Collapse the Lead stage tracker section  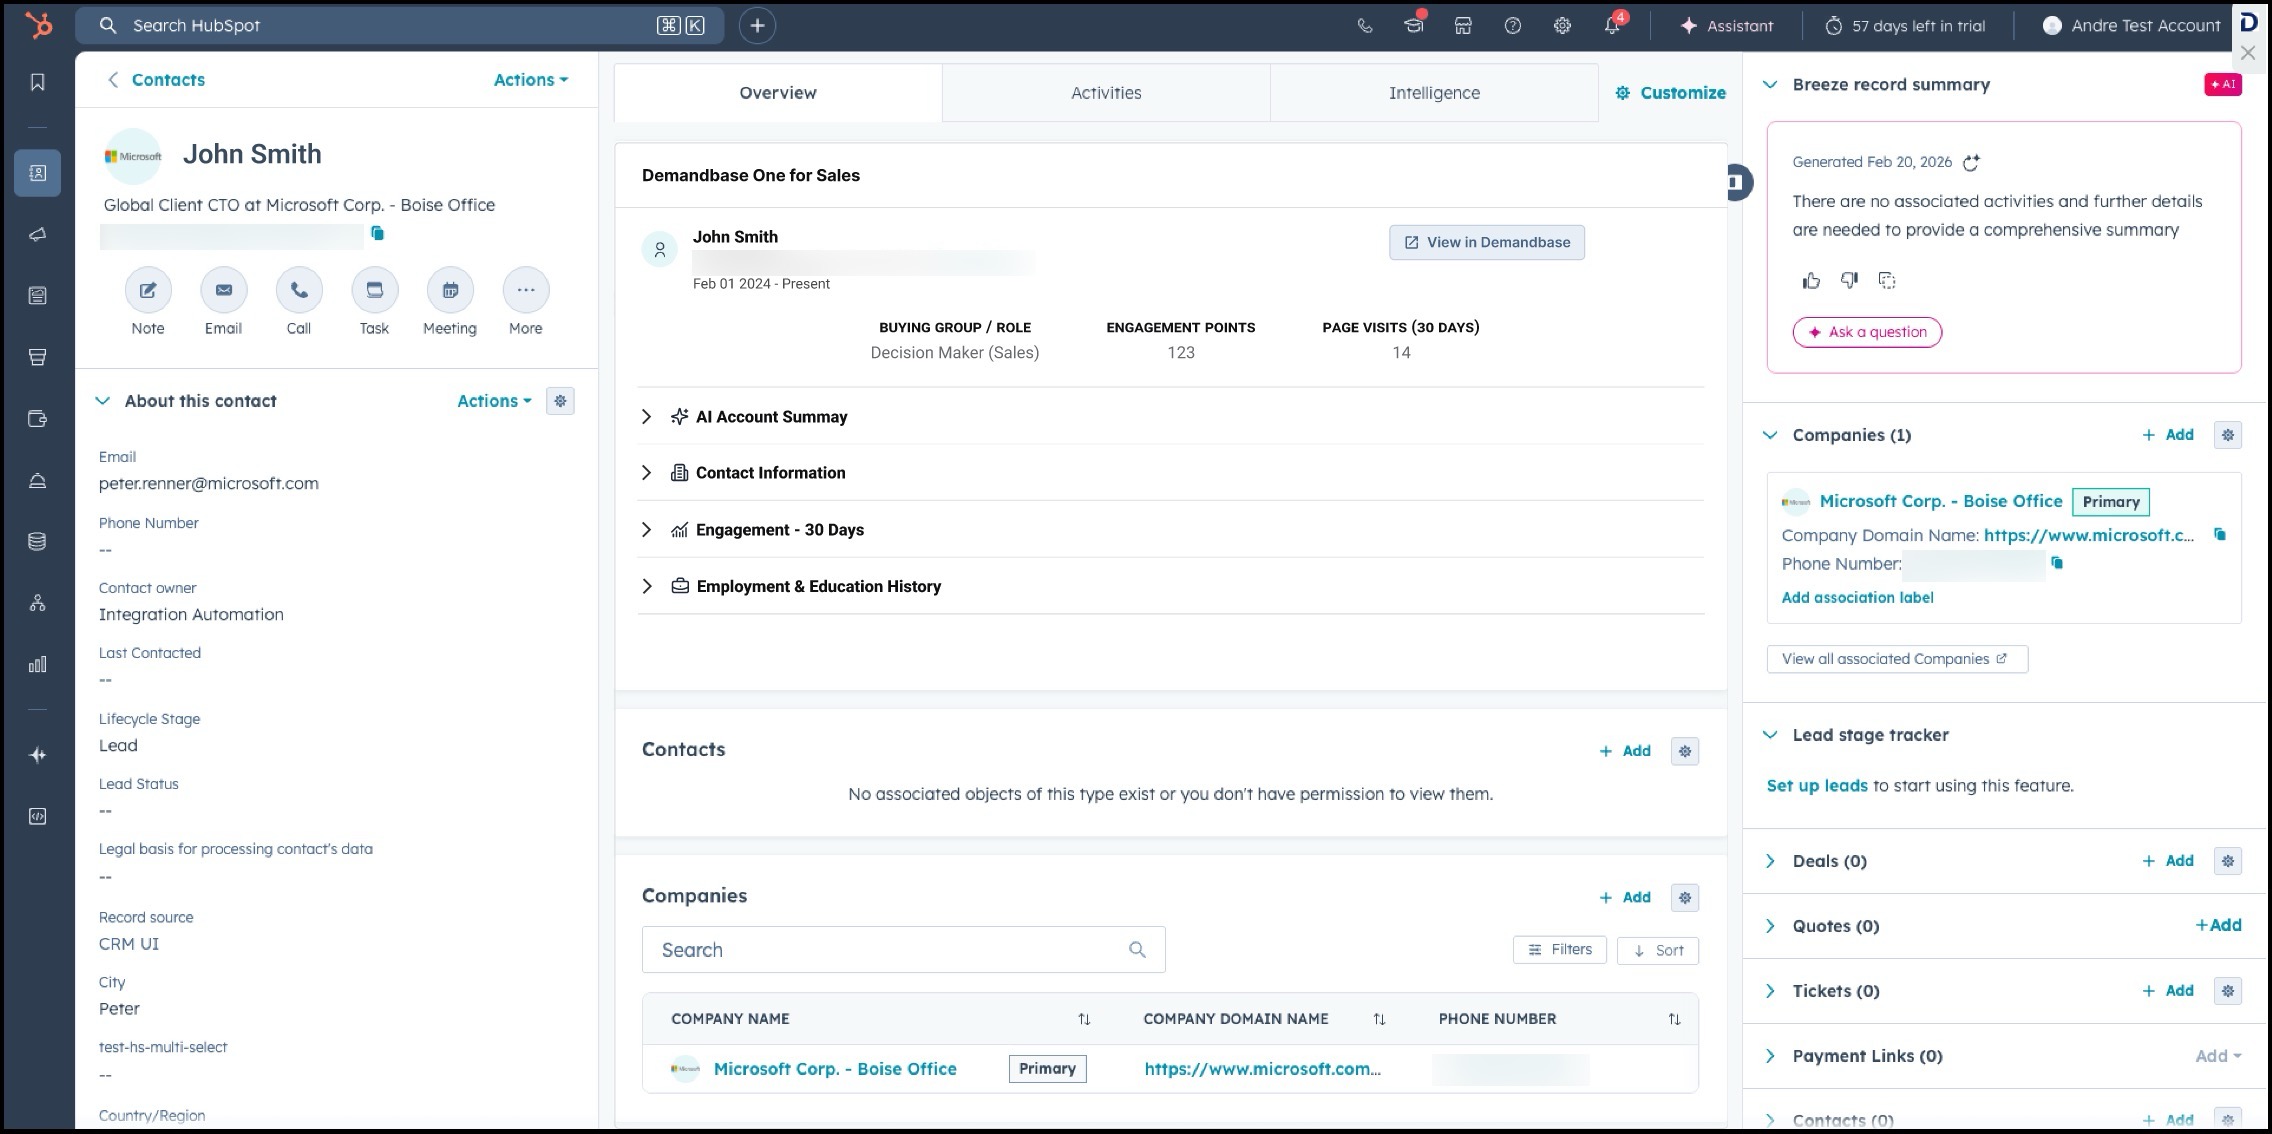1770,735
